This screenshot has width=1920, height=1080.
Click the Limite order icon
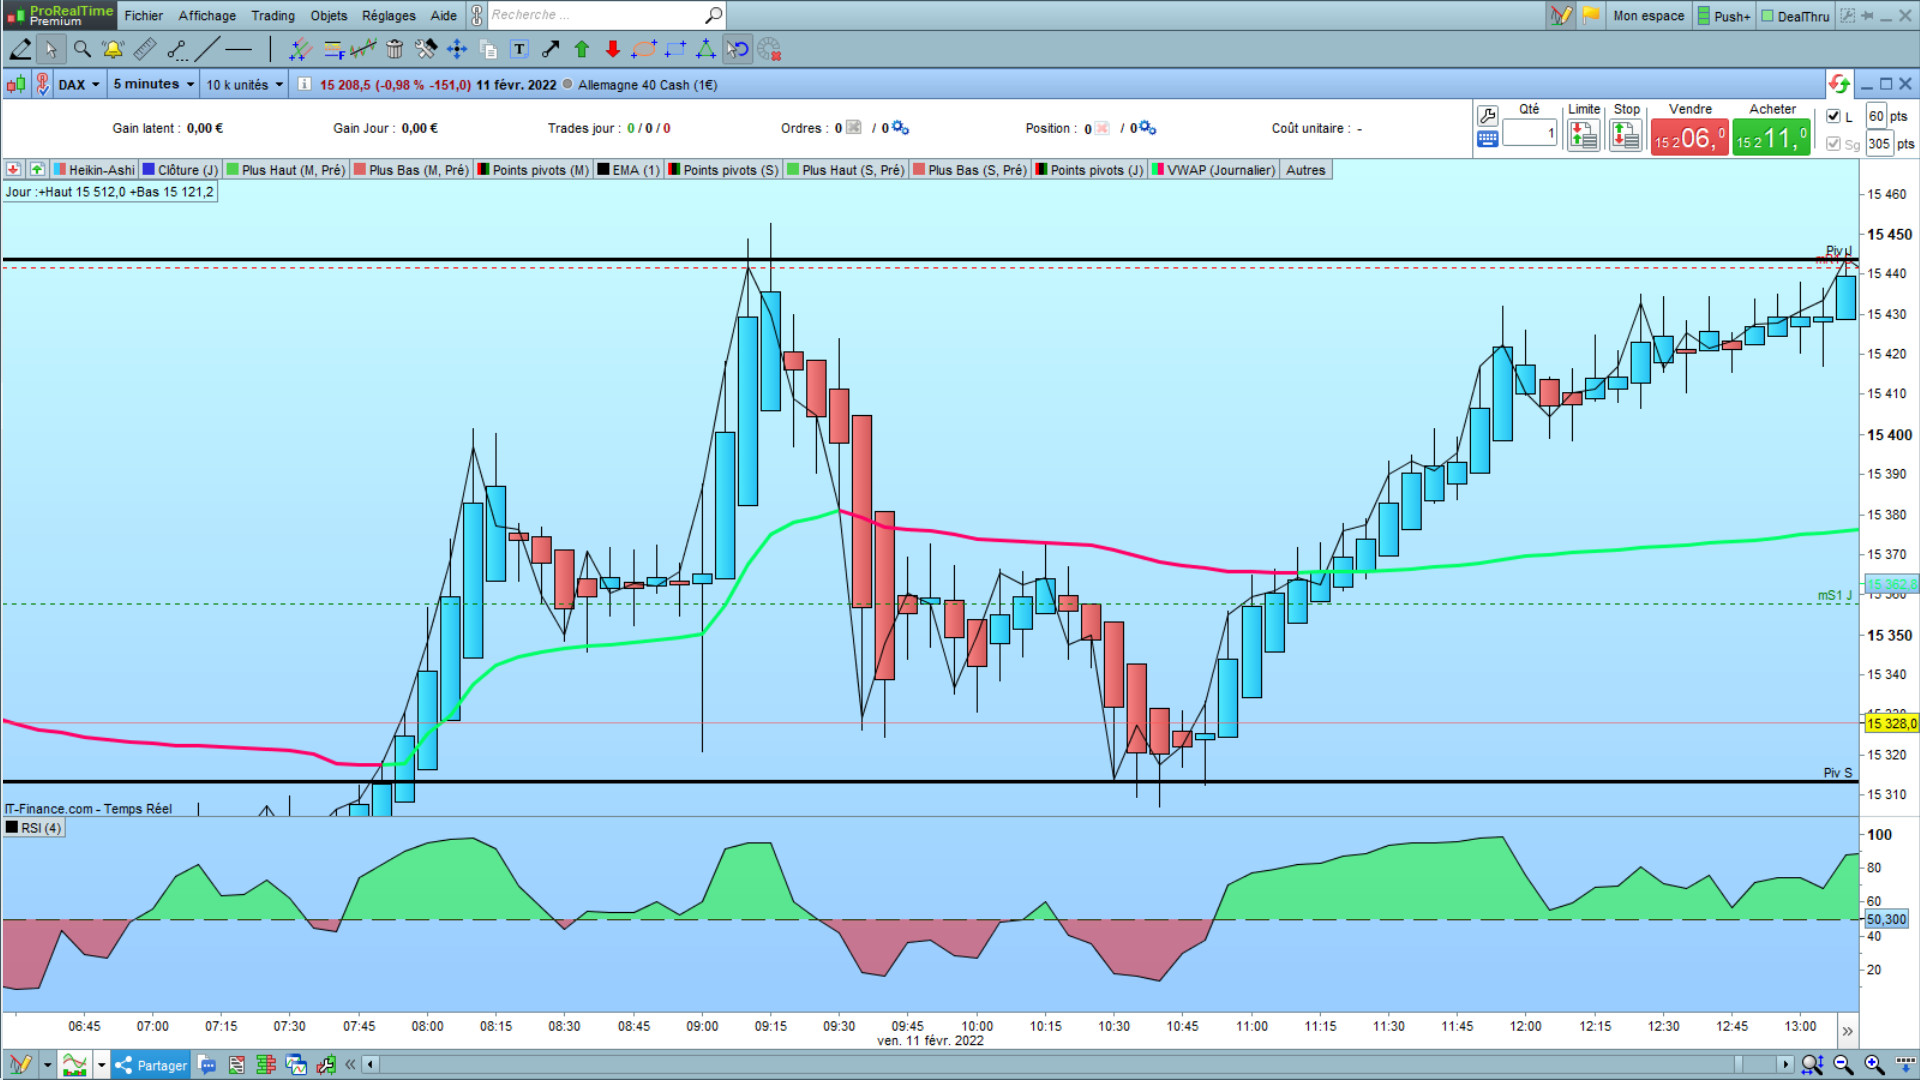1583,135
